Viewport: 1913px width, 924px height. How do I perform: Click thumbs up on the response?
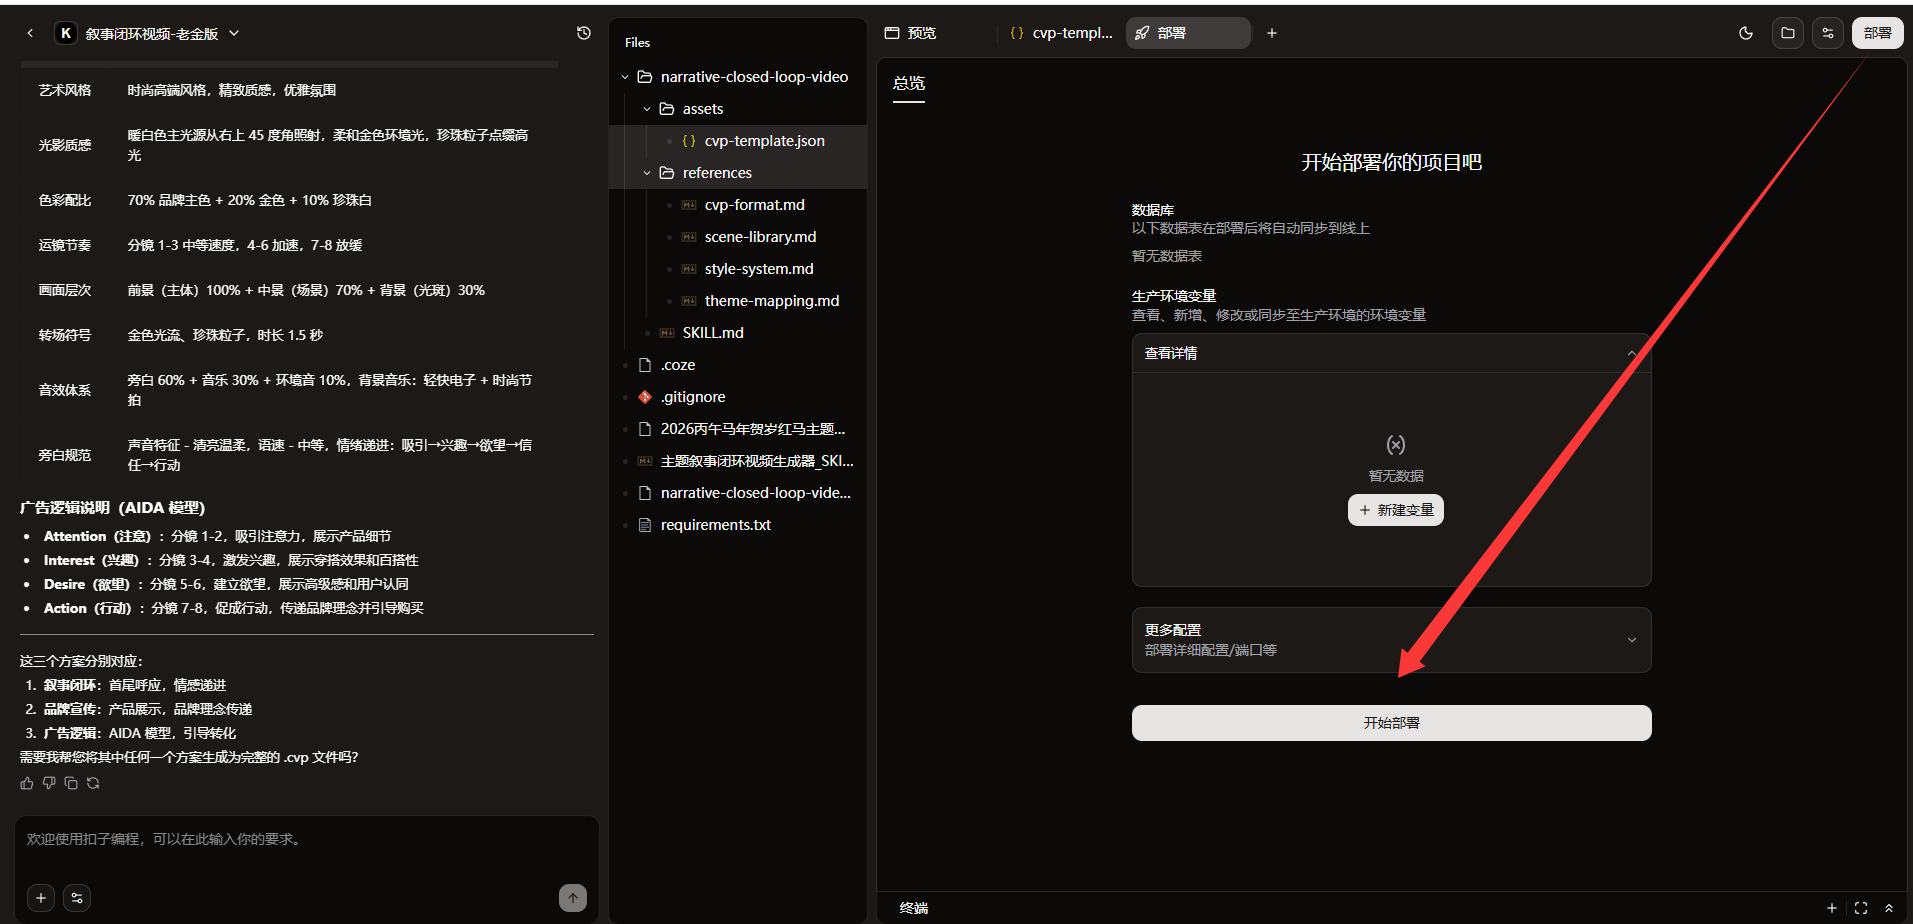click(x=27, y=783)
